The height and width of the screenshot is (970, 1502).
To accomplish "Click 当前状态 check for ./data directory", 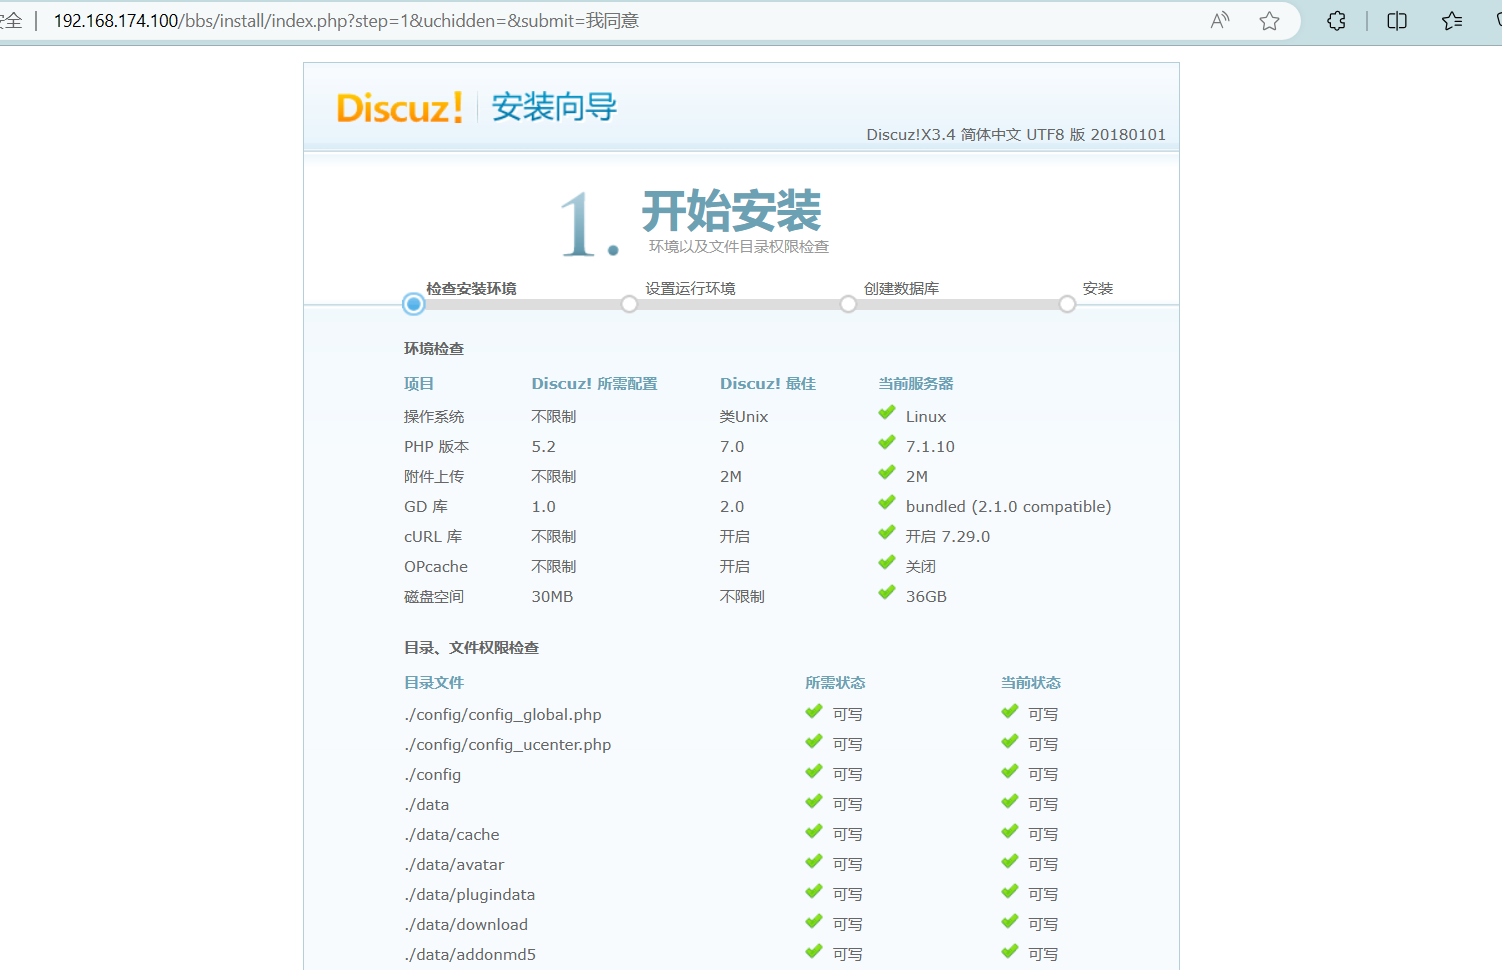I will click(1010, 802).
